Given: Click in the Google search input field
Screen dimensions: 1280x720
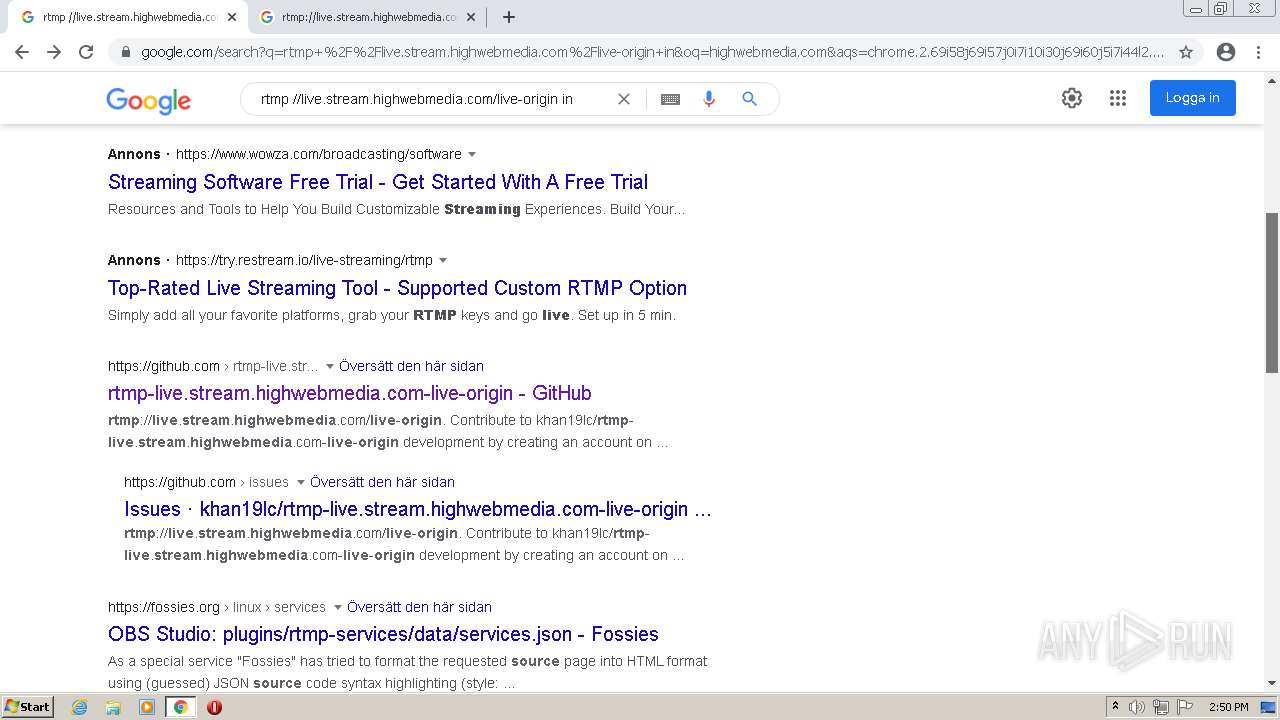Looking at the screenshot, I should pyautogui.click(x=430, y=99).
